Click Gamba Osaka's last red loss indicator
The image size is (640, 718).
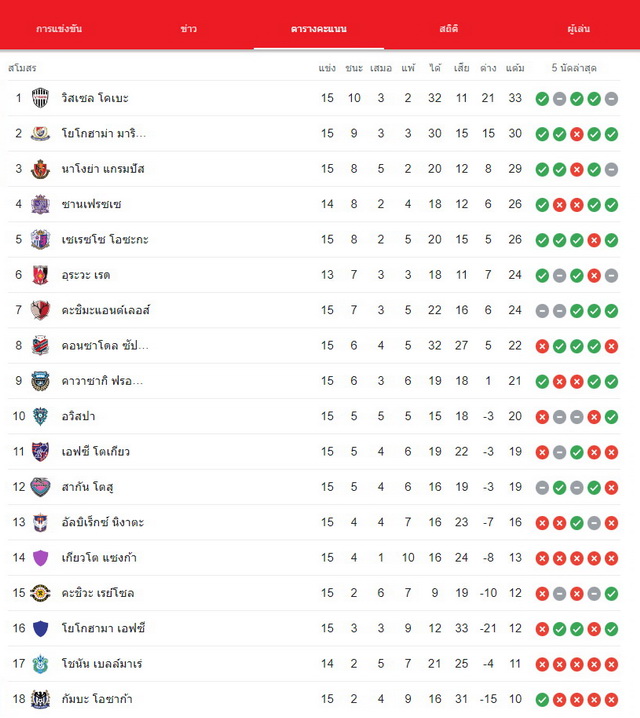click(x=611, y=699)
